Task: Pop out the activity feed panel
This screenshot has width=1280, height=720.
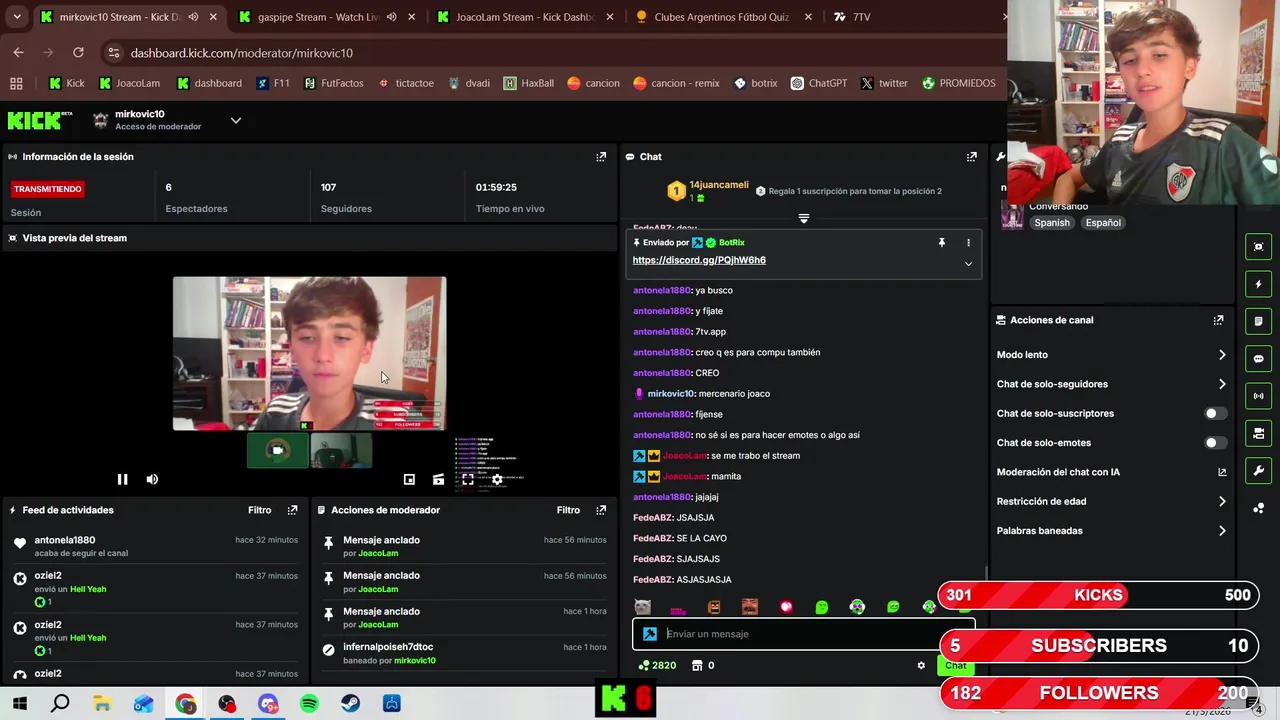Action: coord(292,510)
